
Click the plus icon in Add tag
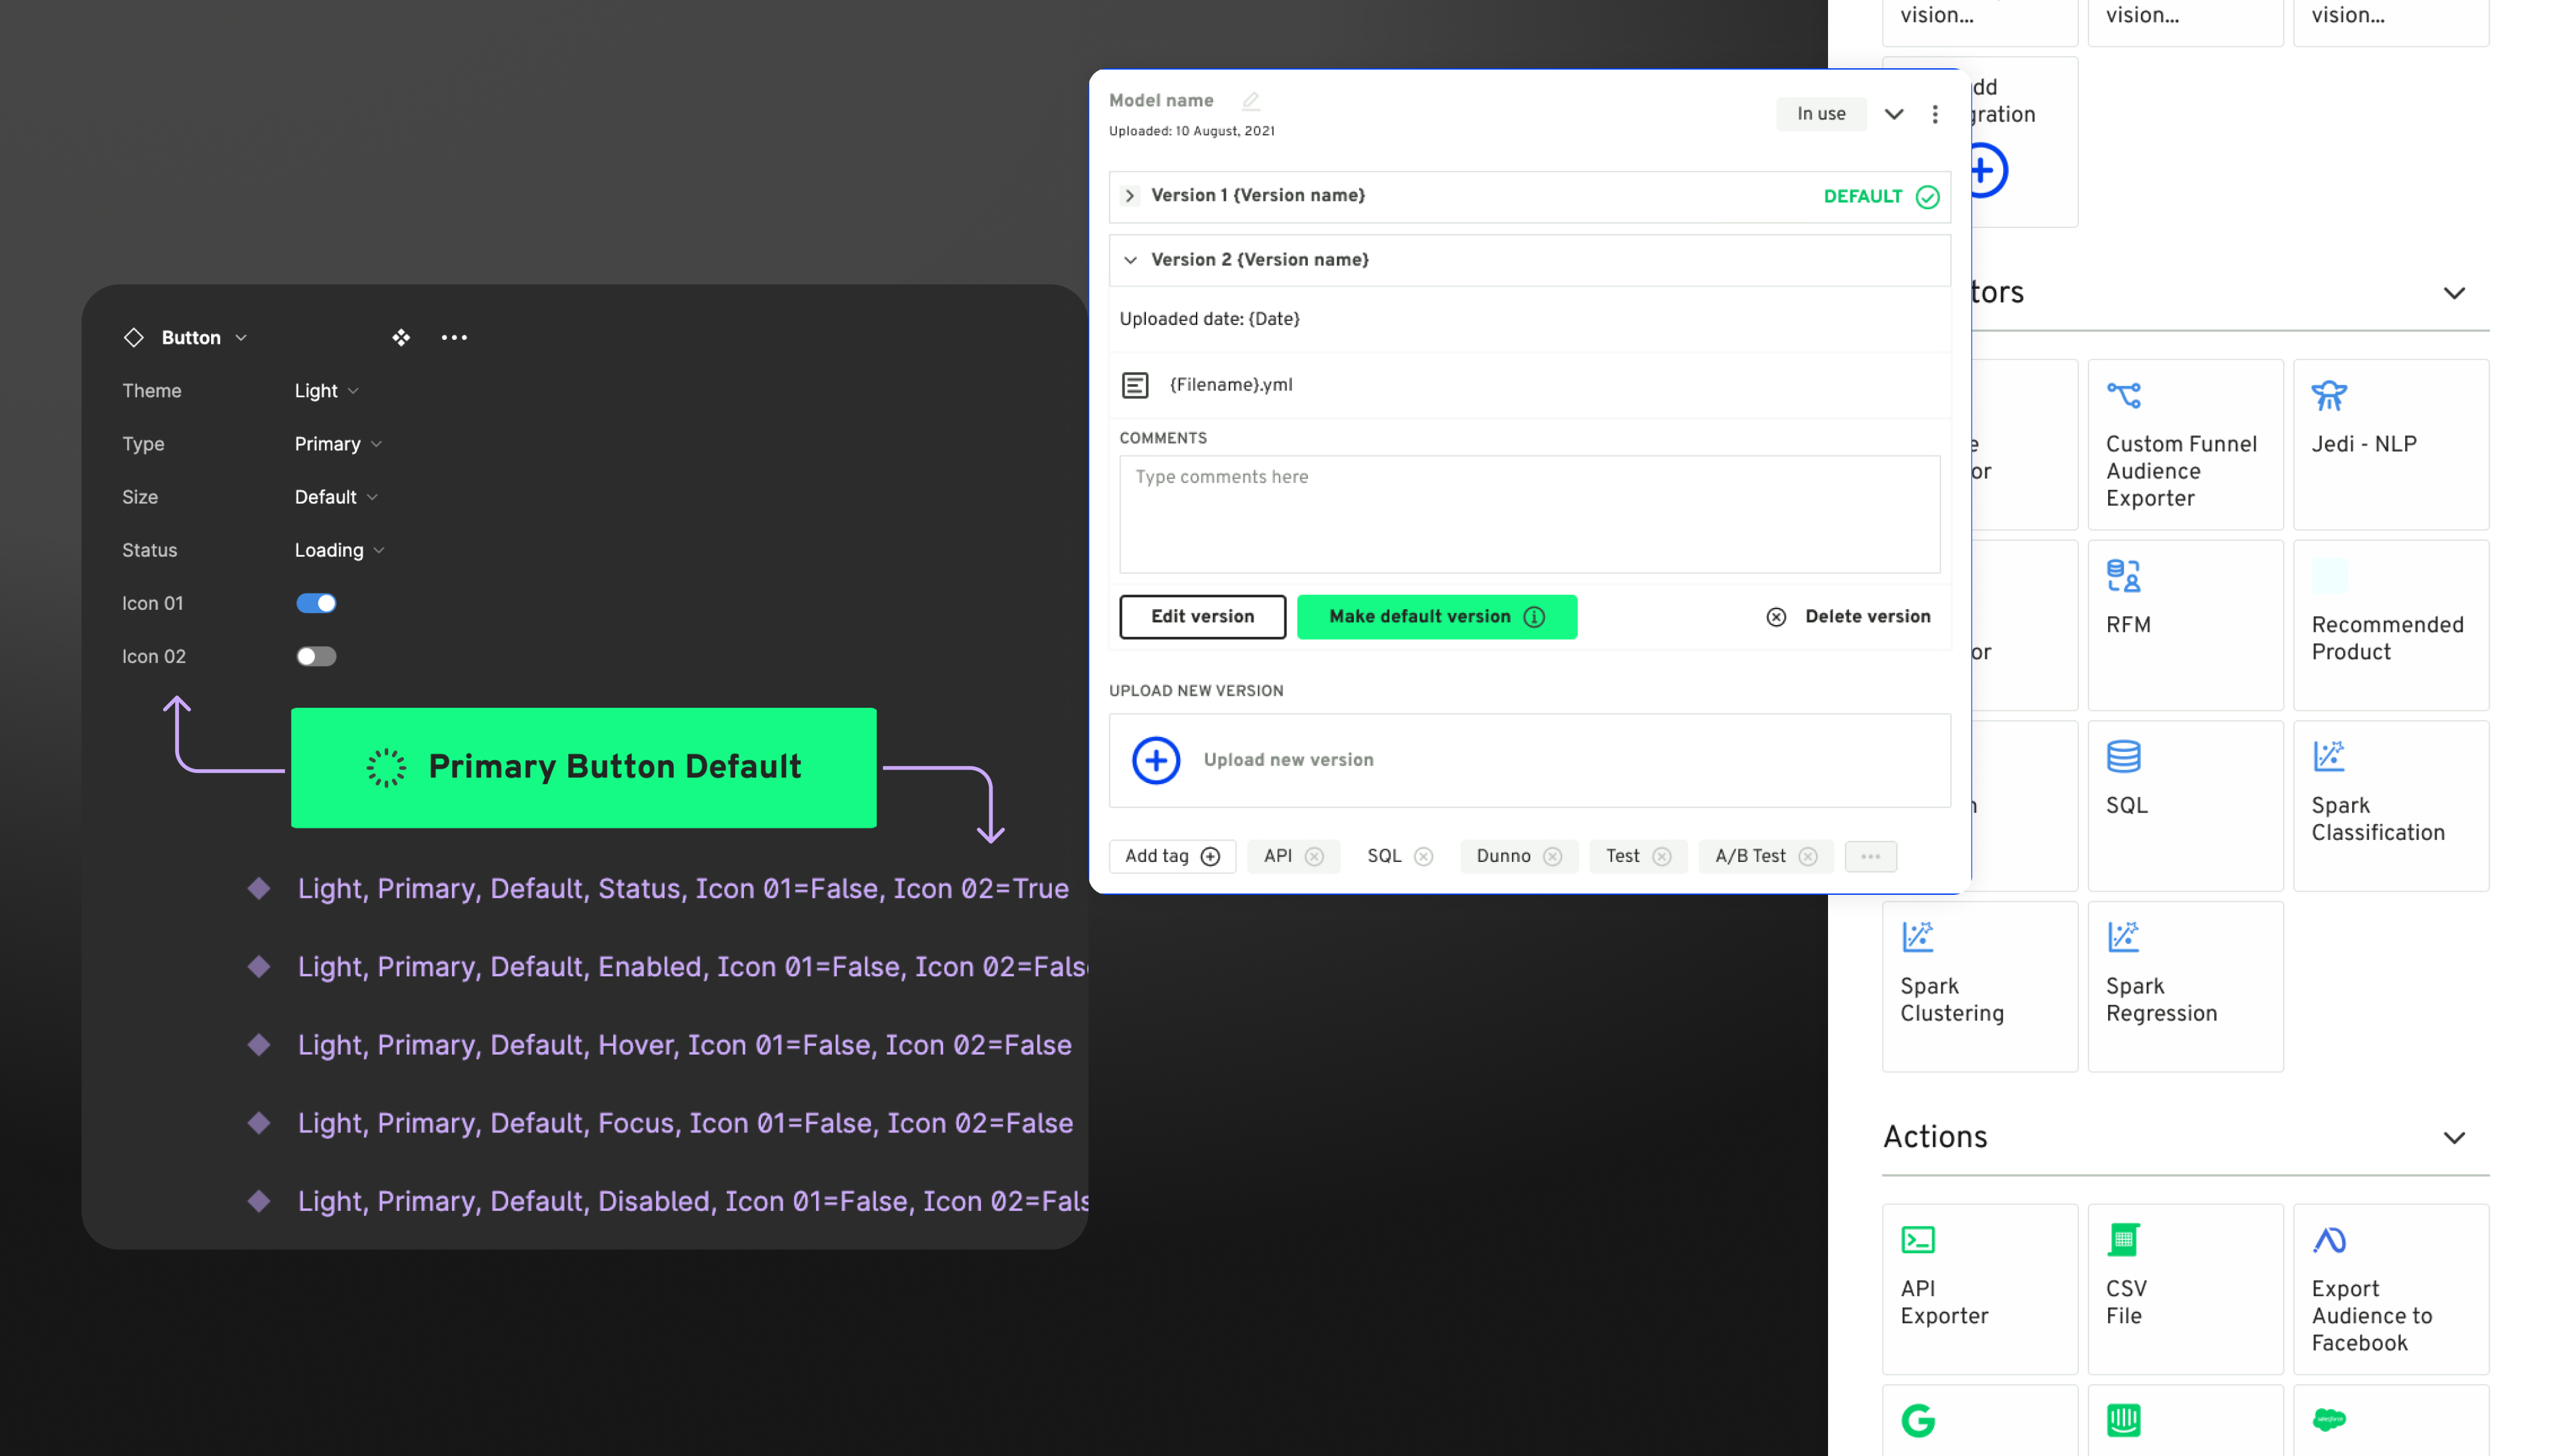pos(1210,857)
